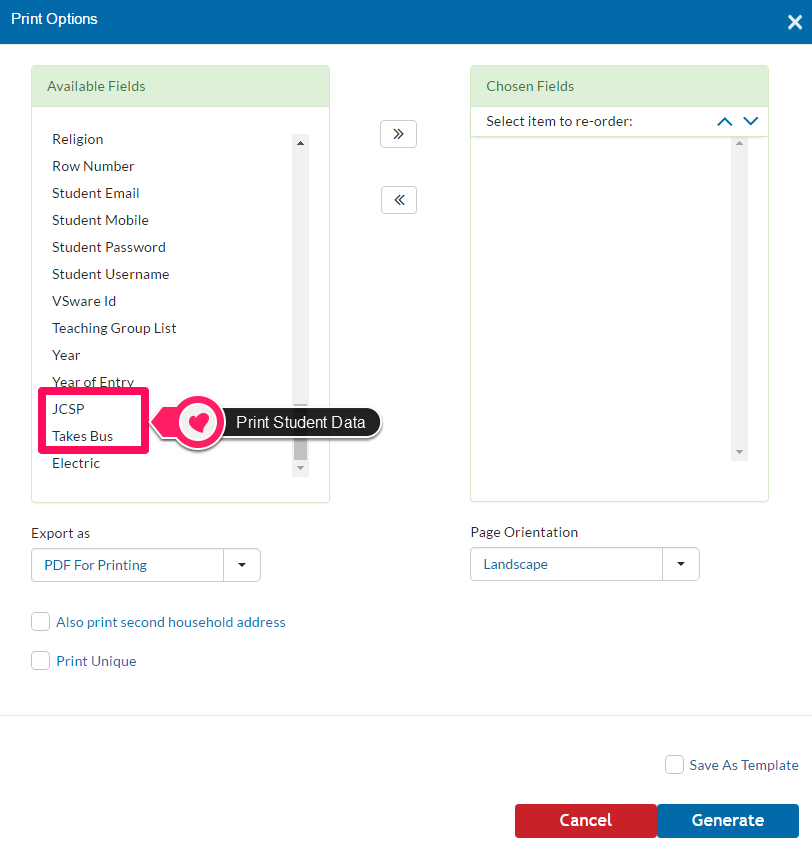Image resolution: width=812 pixels, height=843 pixels.
Task: Select the Year field
Action: point(66,355)
